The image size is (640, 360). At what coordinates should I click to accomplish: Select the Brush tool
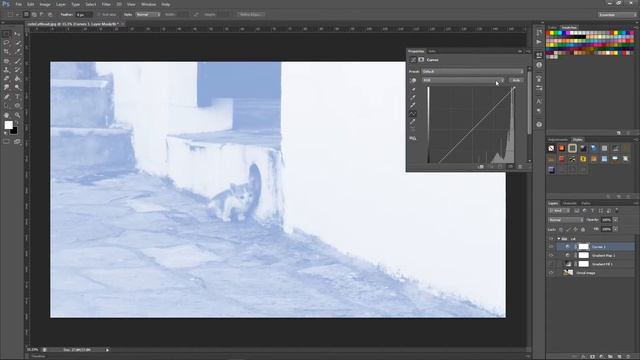coord(17,61)
